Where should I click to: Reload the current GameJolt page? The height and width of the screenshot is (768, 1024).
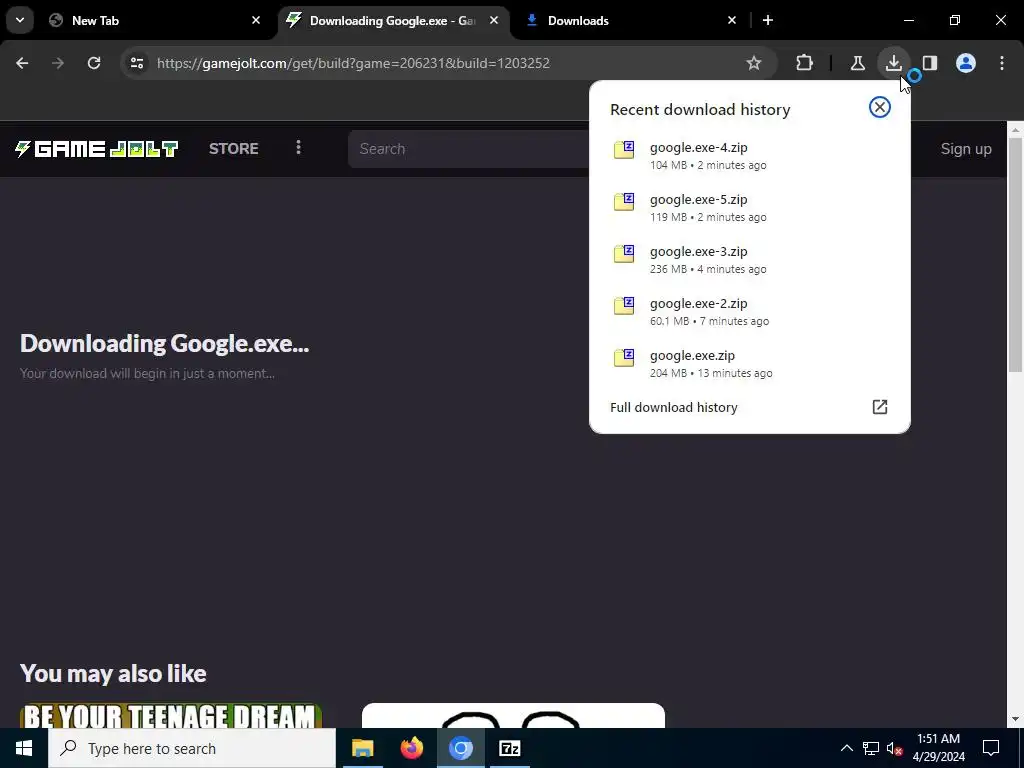[x=94, y=63]
